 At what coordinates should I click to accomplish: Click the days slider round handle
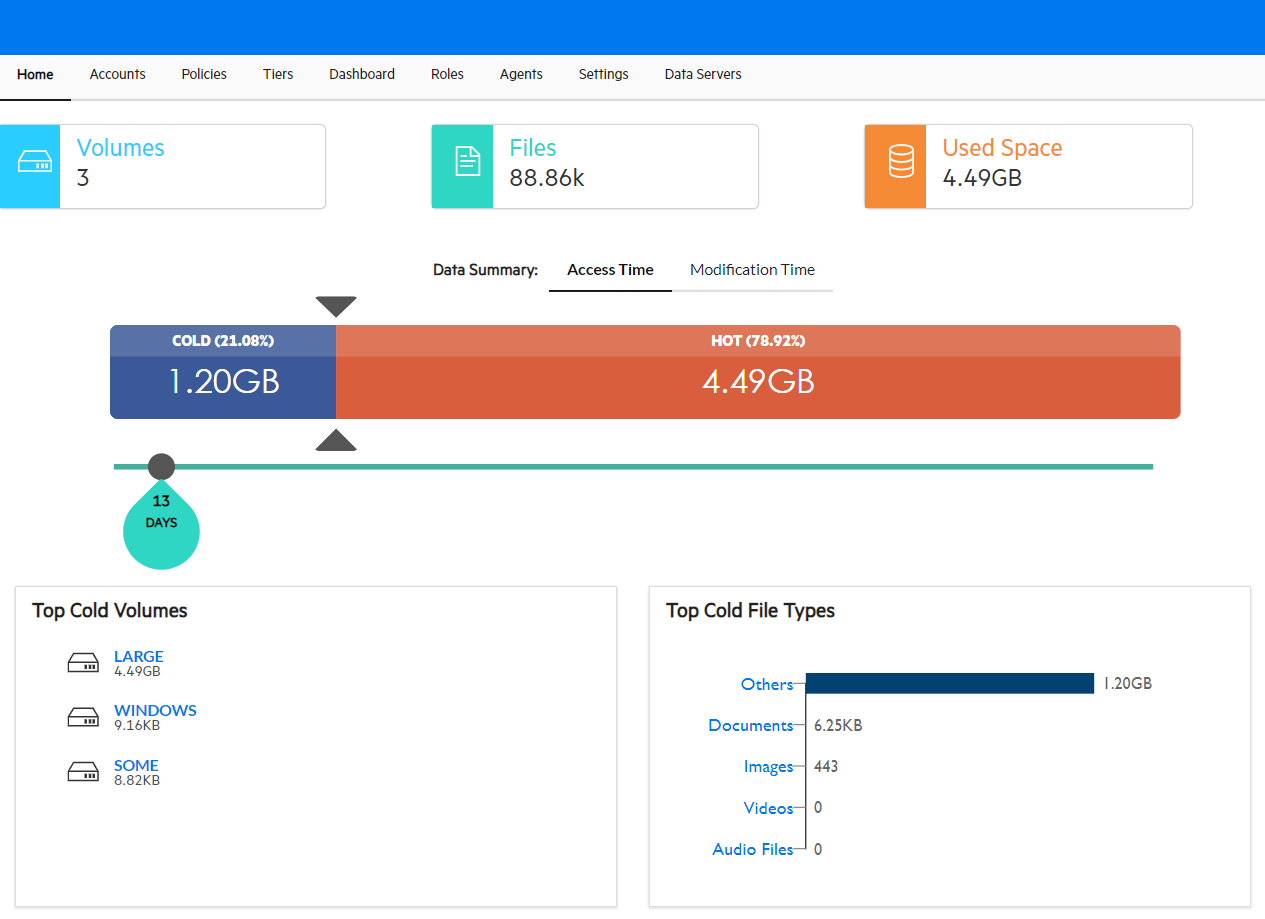pos(161,466)
